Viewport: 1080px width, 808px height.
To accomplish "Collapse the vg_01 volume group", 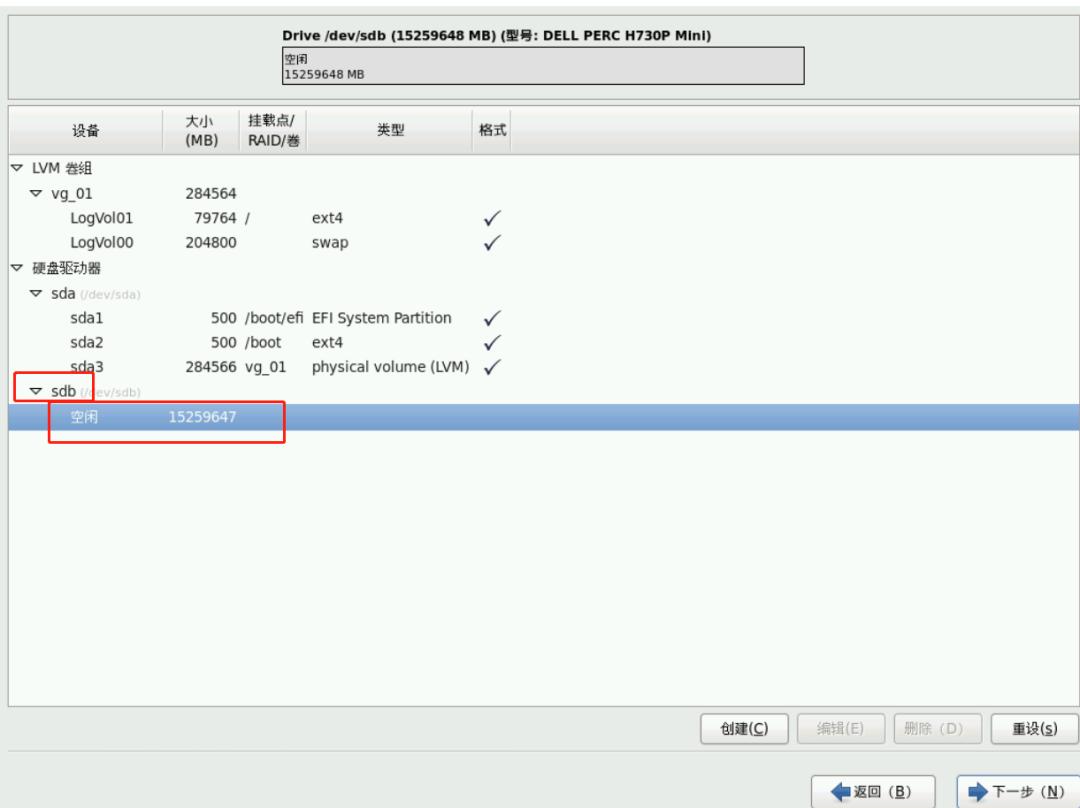I will [x=36, y=193].
